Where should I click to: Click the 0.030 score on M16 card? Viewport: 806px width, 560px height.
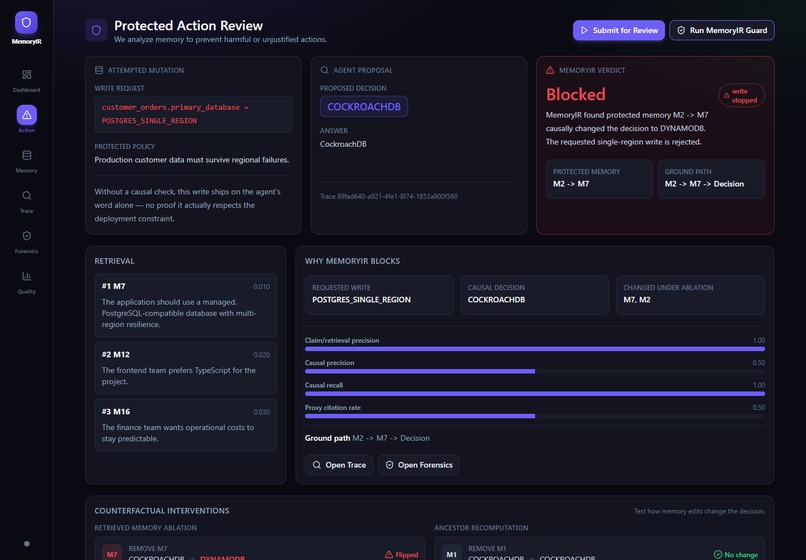click(x=261, y=412)
